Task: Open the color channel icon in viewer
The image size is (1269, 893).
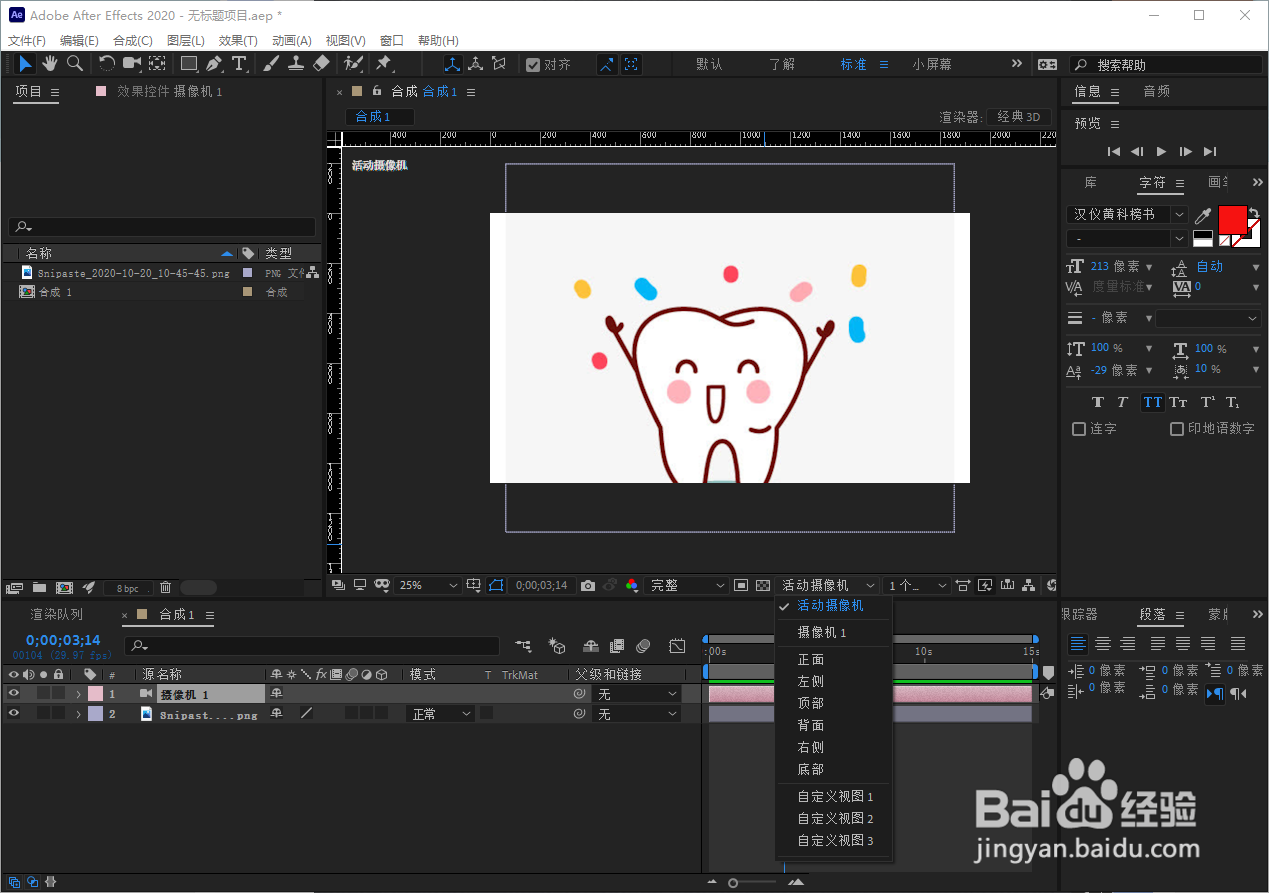Action: coord(632,585)
